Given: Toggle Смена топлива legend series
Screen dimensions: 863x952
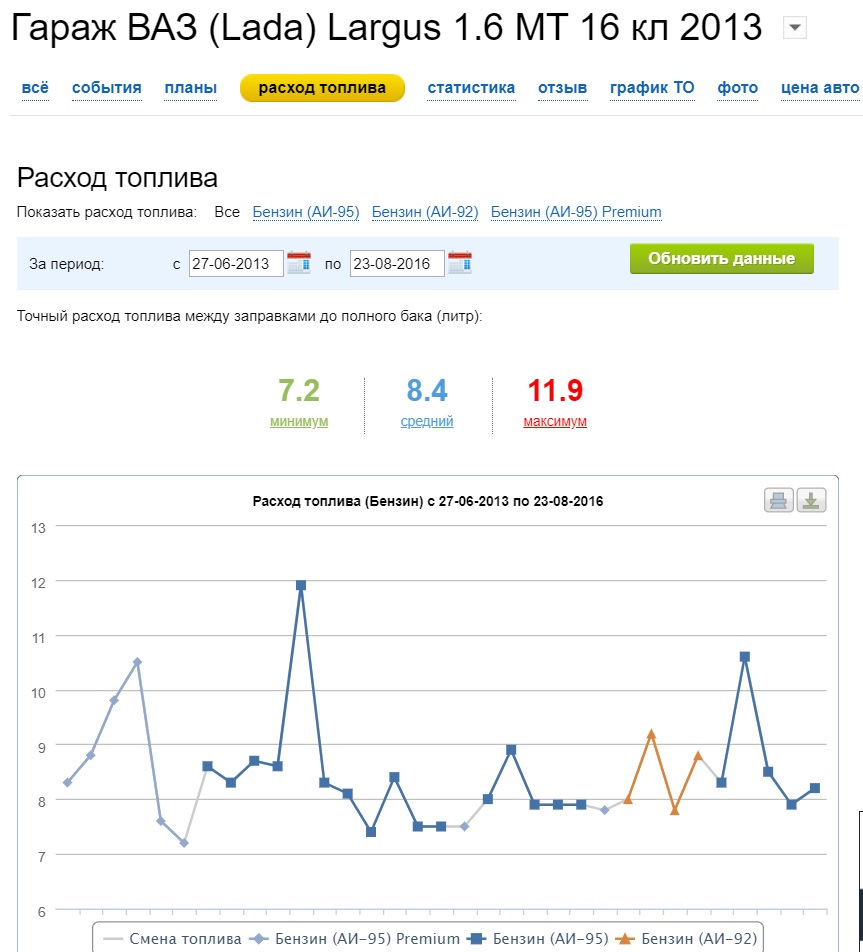Looking at the screenshot, I should 172,939.
